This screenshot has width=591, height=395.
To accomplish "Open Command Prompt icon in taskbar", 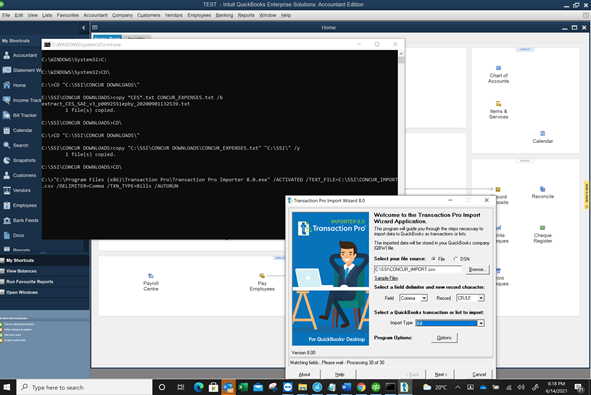I will (x=390, y=387).
